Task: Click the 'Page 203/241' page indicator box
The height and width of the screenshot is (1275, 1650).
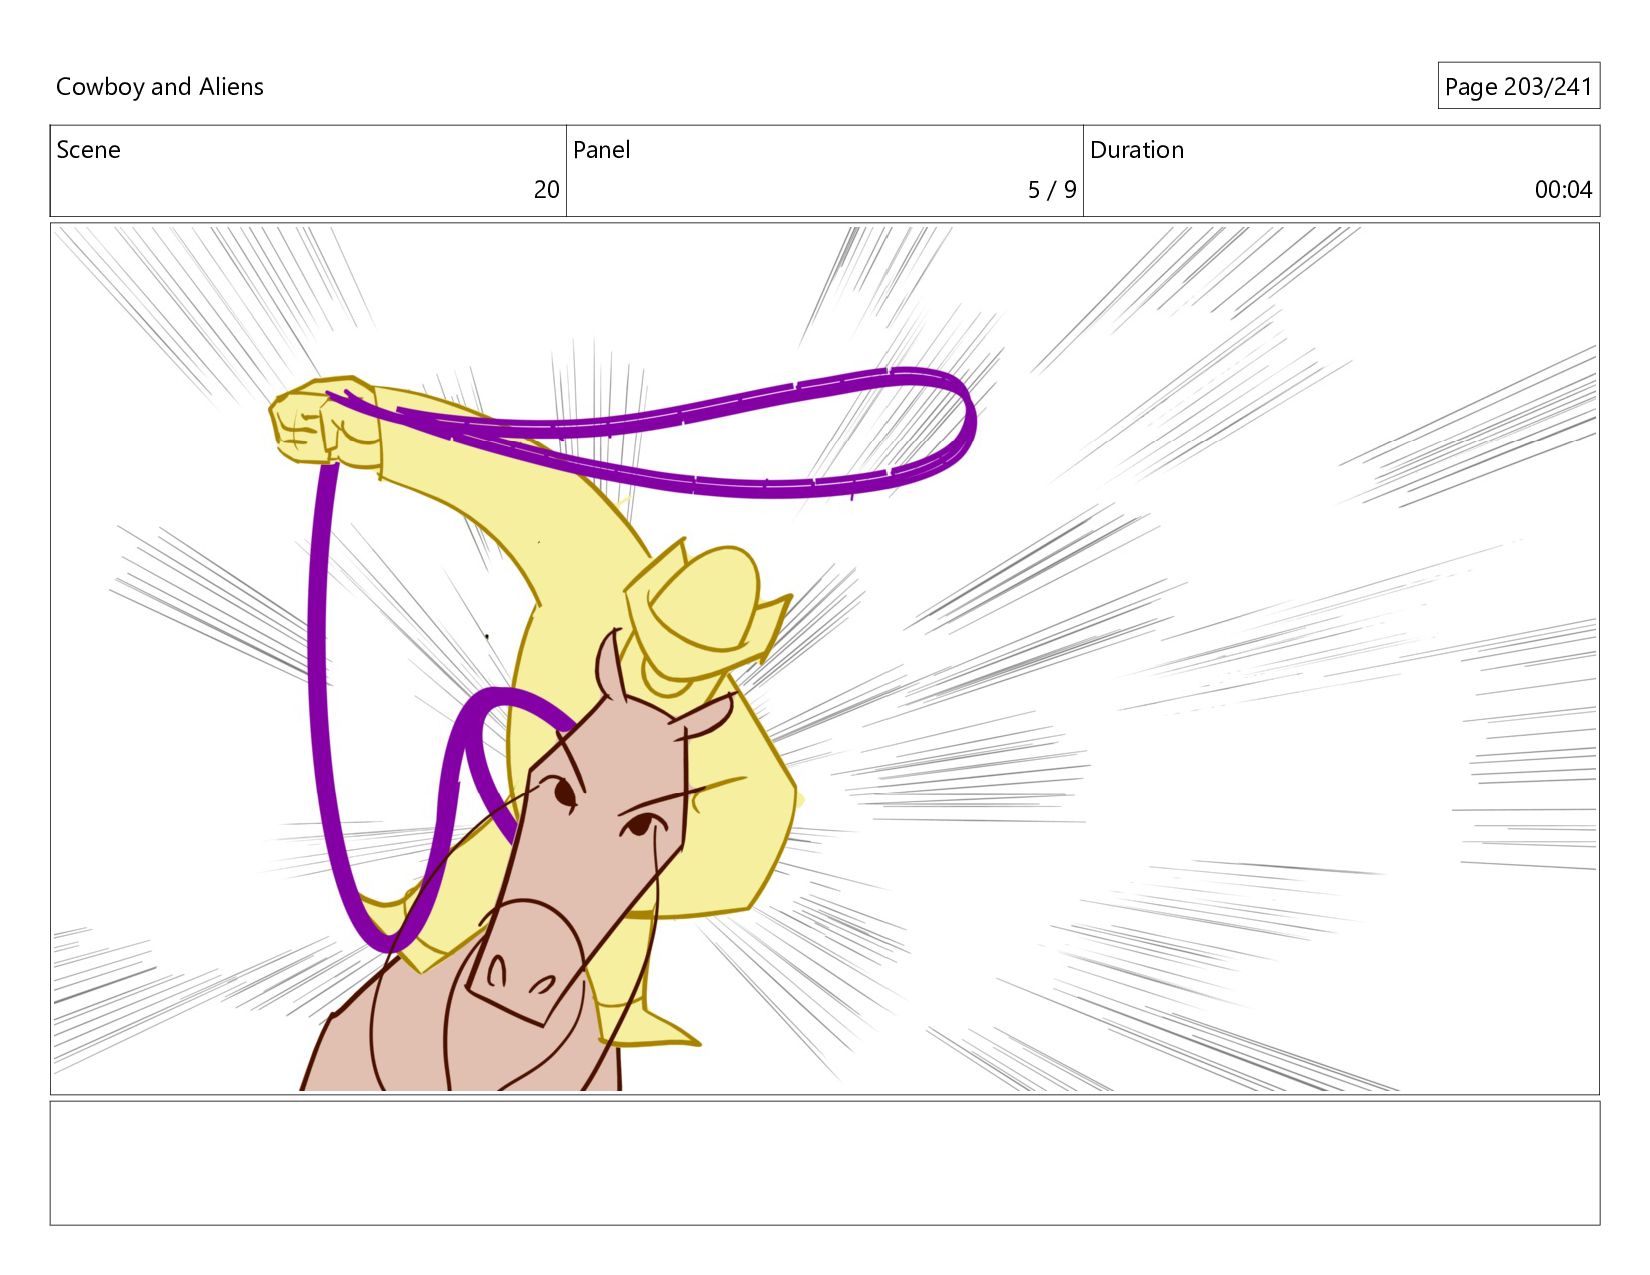Action: pos(1518,86)
